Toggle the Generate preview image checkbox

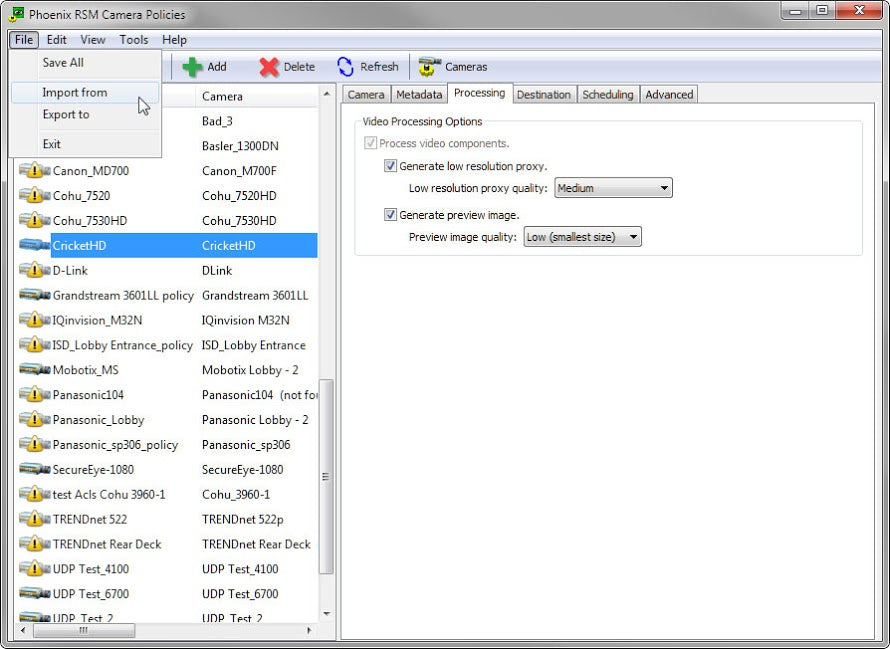[x=391, y=215]
